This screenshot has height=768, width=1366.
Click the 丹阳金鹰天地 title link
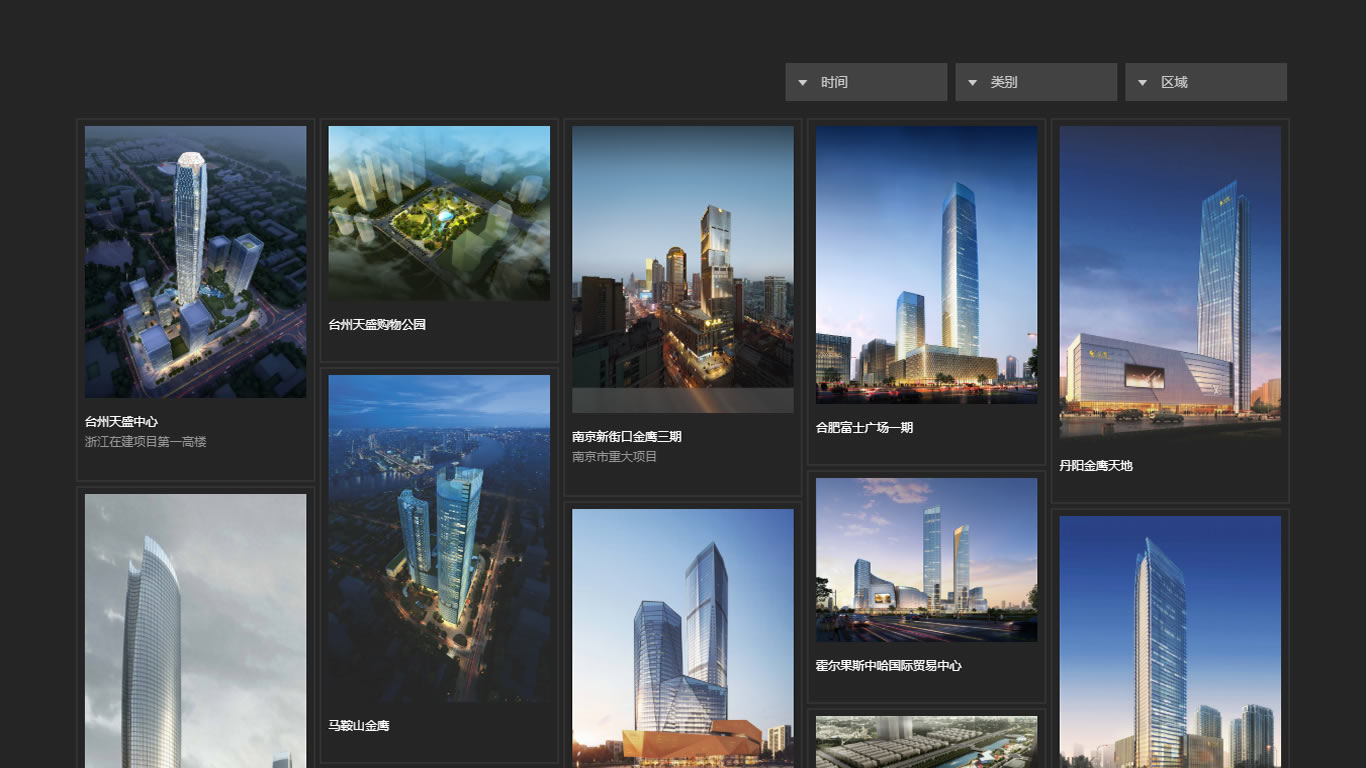click(x=1096, y=466)
